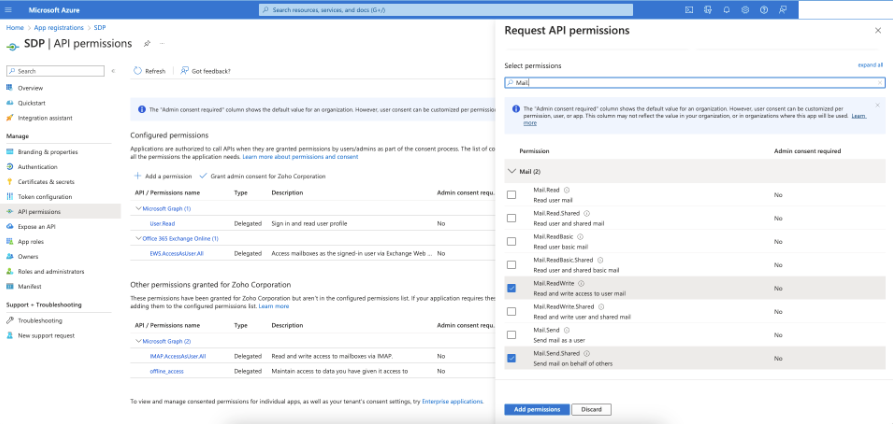
Task: Collapse the Mail (2) permission group
Action: 512,172
